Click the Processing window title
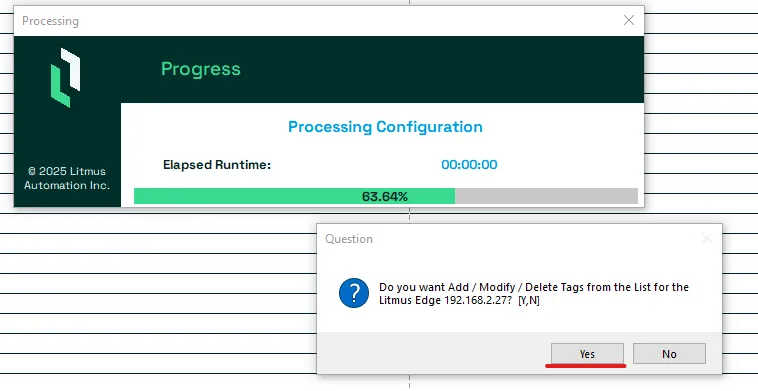This screenshot has height=391, width=758. click(50, 21)
